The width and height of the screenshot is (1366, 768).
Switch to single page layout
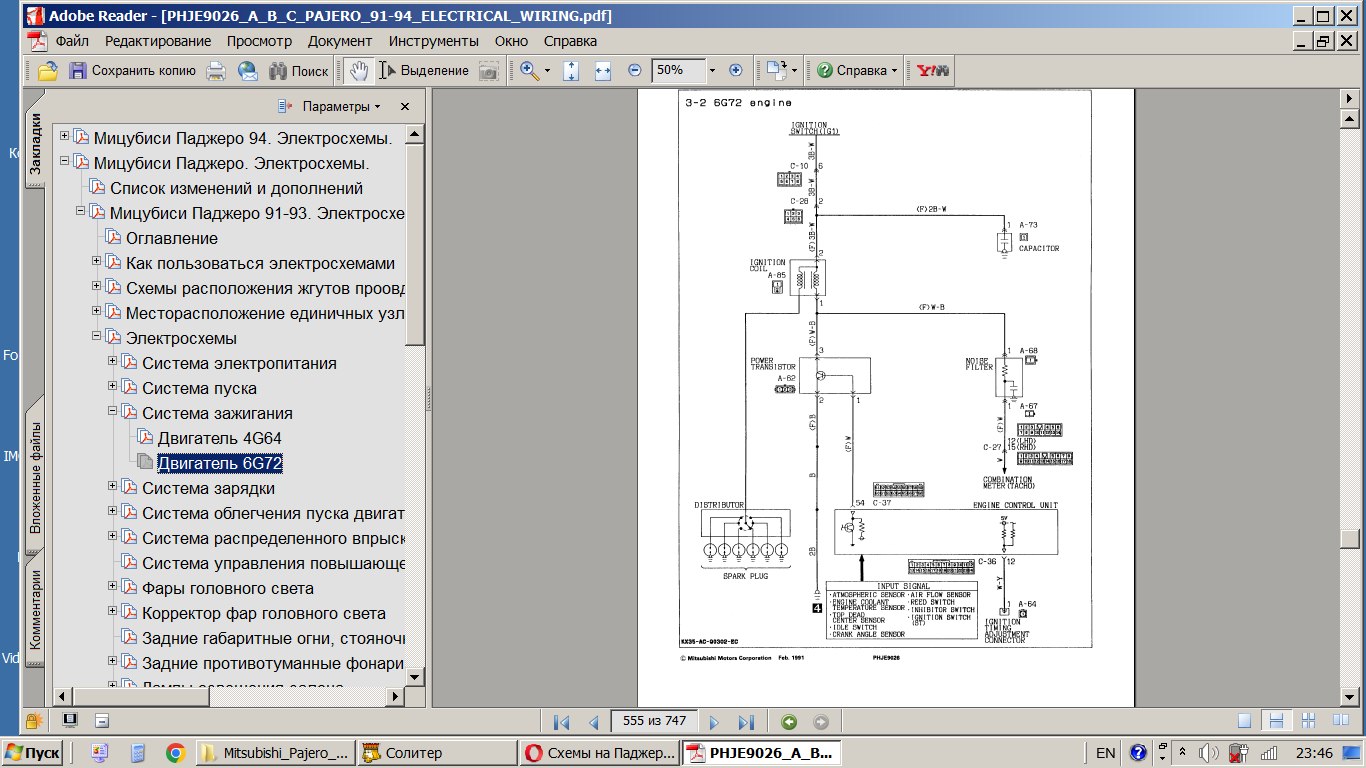click(x=1244, y=721)
